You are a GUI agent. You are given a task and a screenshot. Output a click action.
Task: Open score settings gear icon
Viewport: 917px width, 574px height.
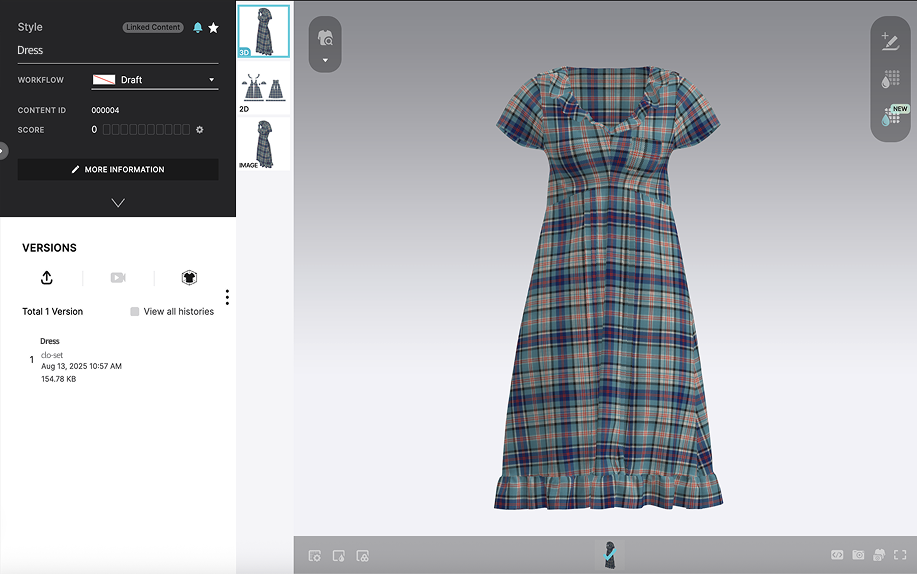click(199, 130)
